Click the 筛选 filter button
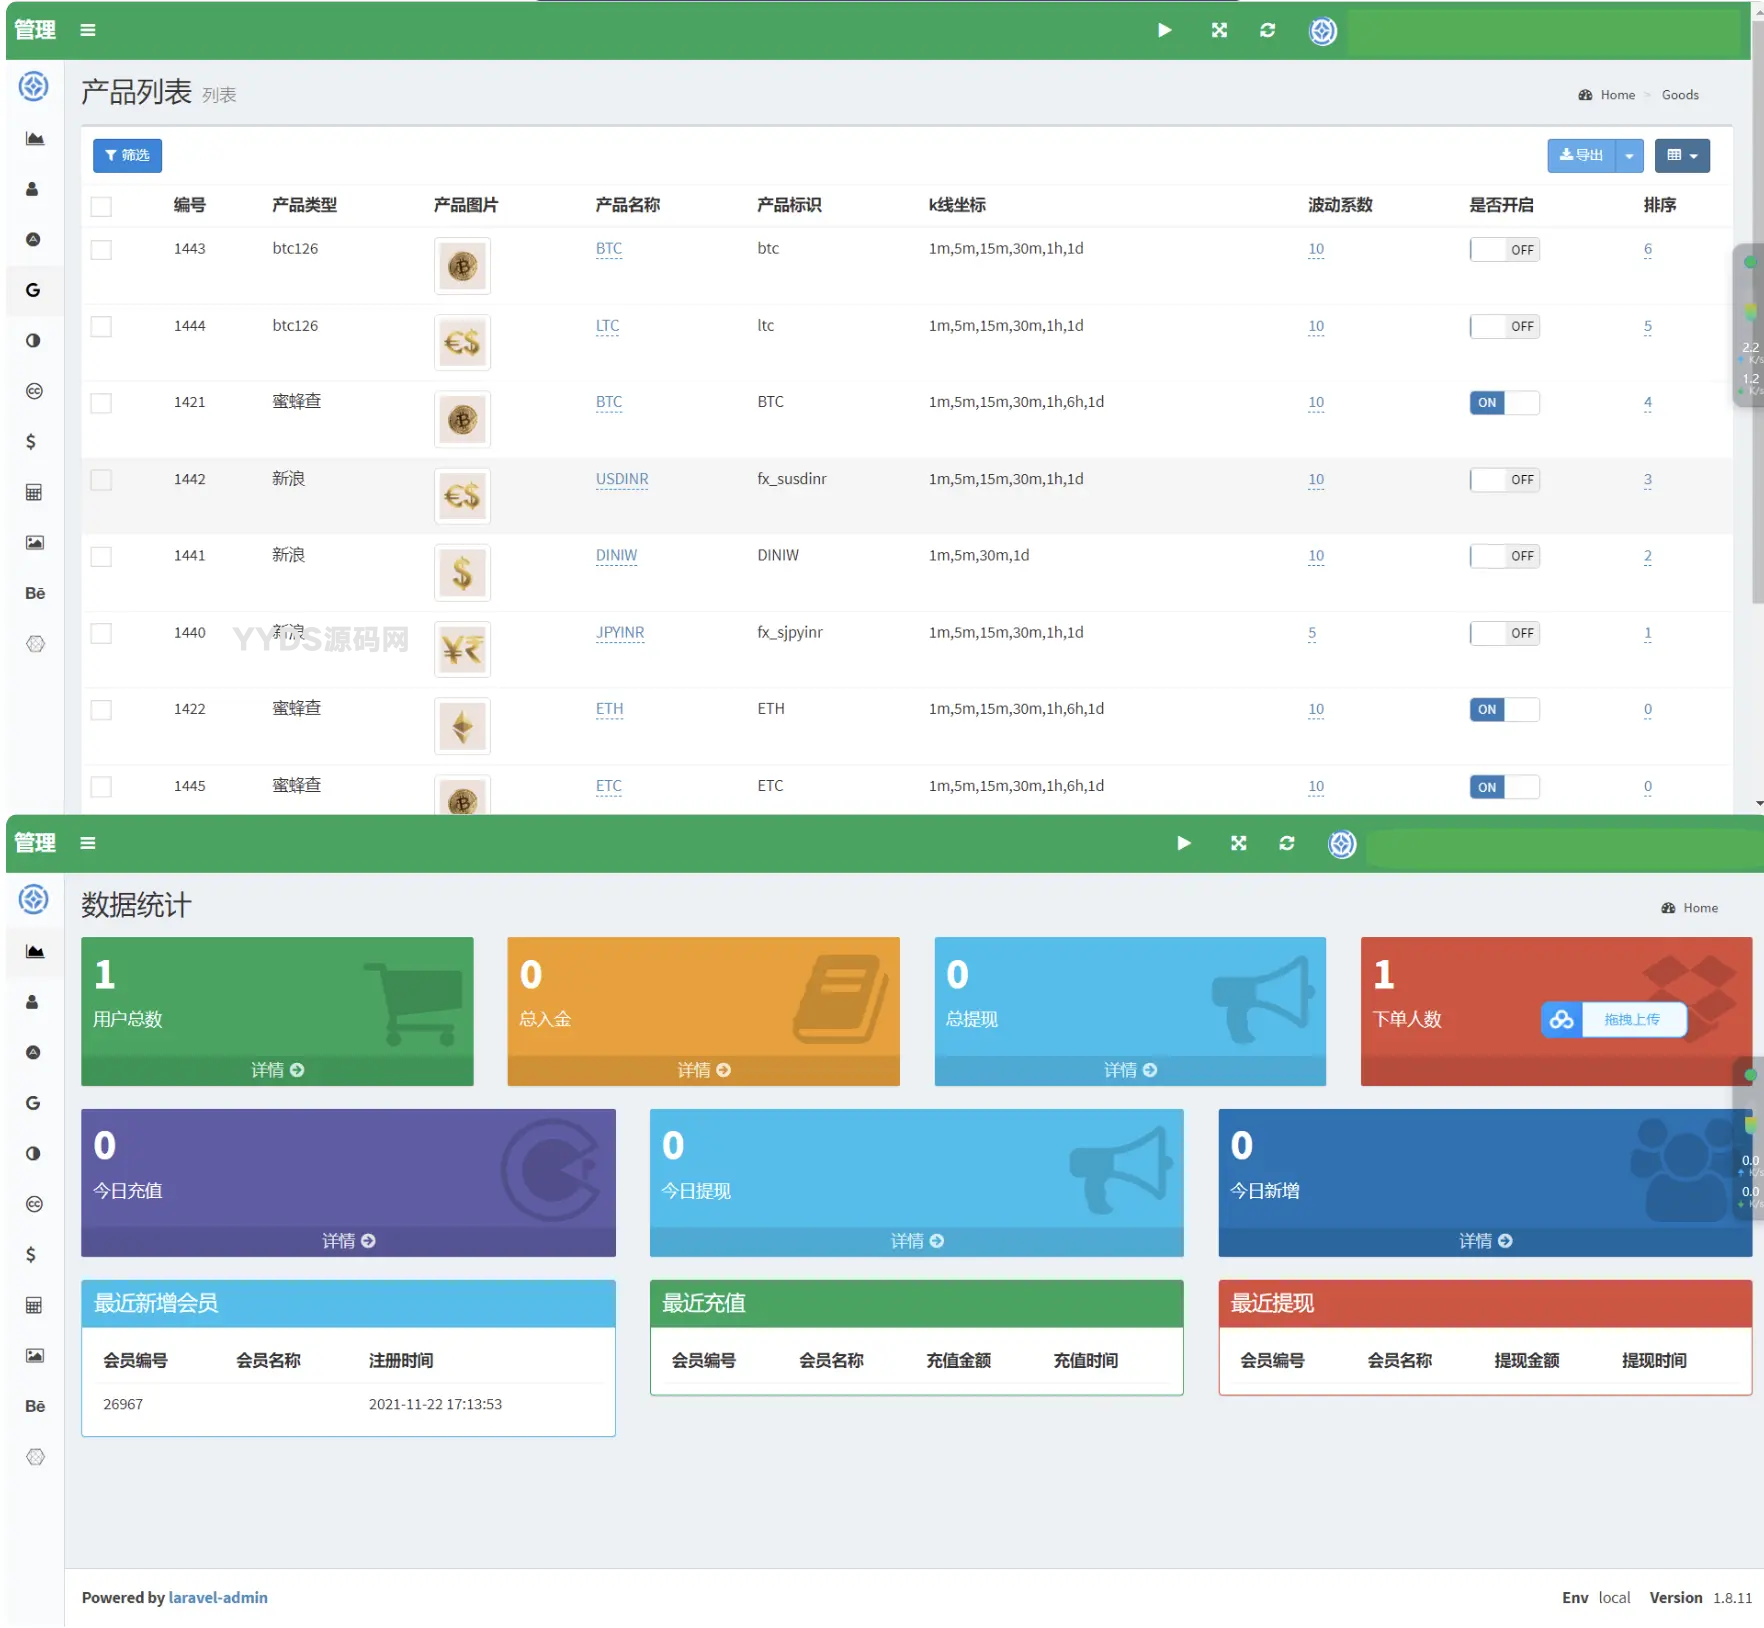This screenshot has width=1764, height=1628. [127, 156]
